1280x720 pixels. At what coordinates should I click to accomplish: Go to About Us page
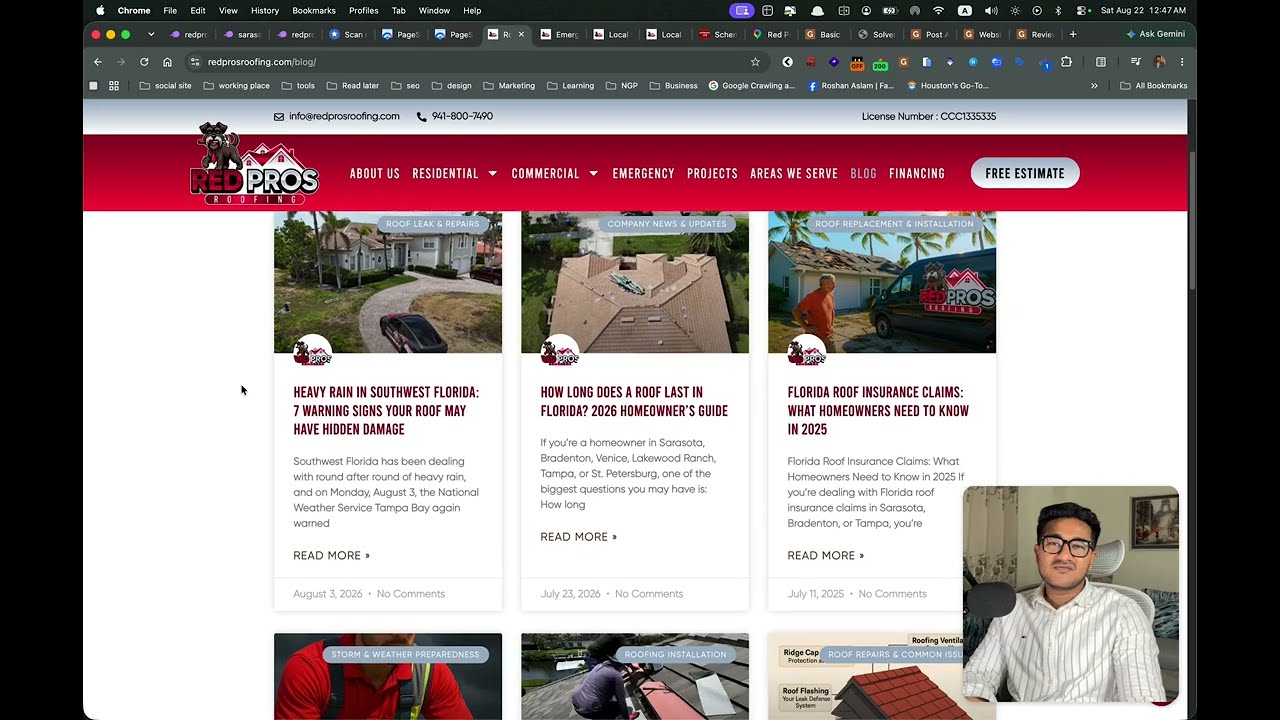pyautogui.click(x=375, y=174)
